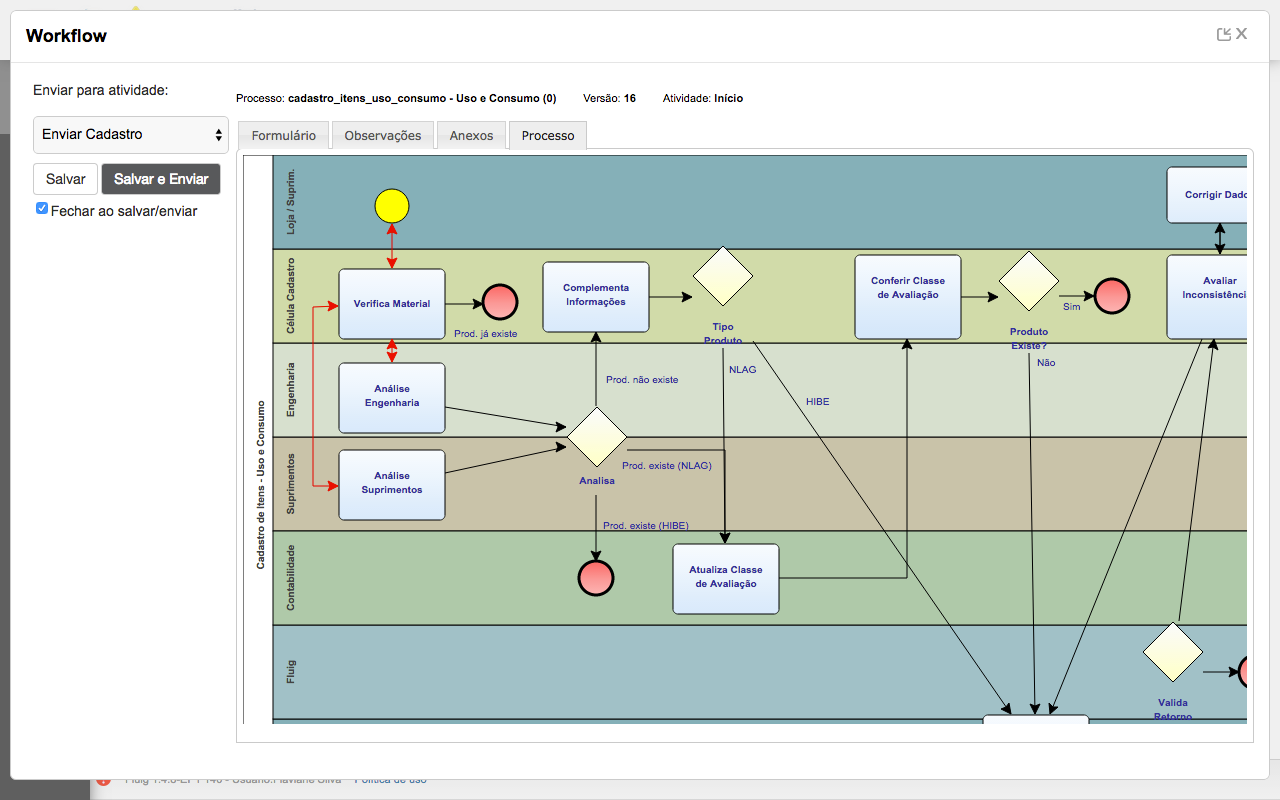The height and width of the screenshot is (800, 1280).
Task: Switch to the Formulário tab
Action: 284,135
